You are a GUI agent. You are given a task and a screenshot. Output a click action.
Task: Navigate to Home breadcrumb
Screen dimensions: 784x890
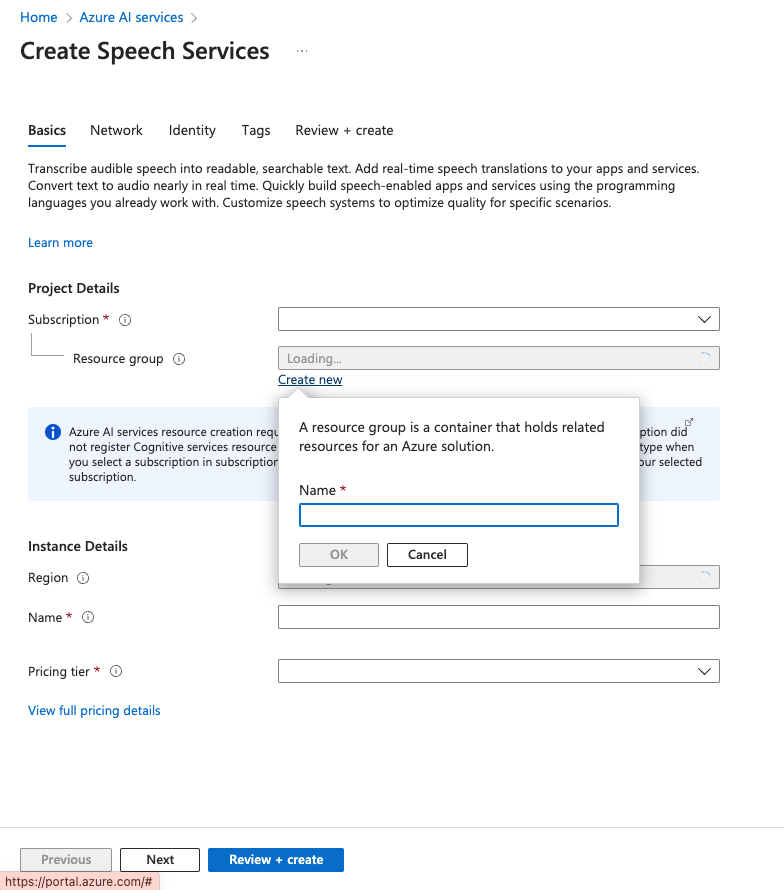pyautogui.click(x=39, y=18)
